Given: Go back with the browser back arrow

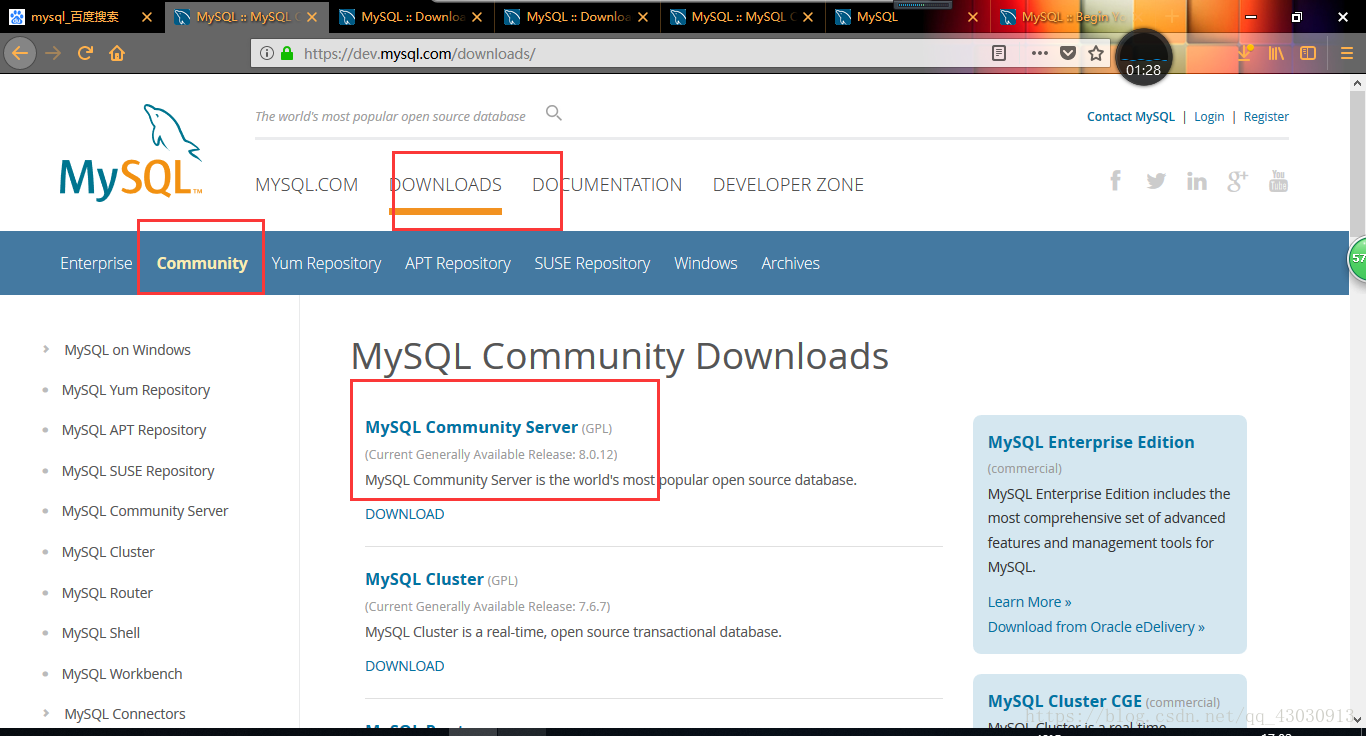Looking at the screenshot, I should point(20,53).
